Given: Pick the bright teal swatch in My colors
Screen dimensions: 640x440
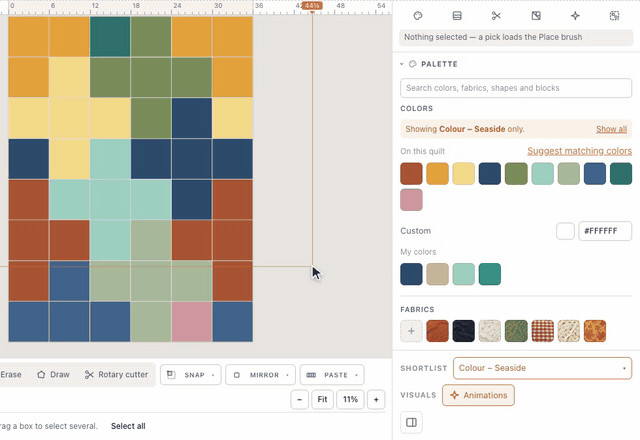Looking at the screenshot, I should coord(490,274).
